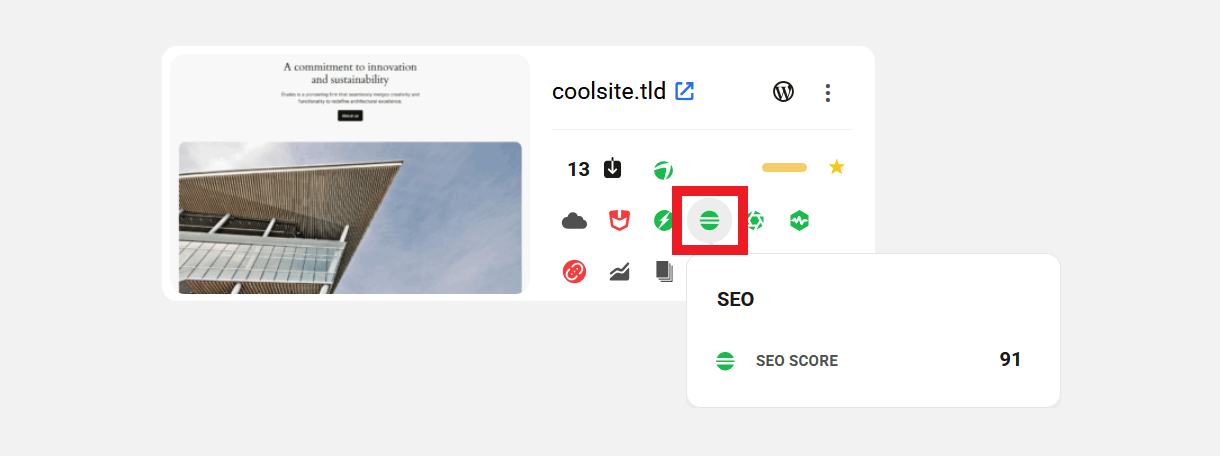This screenshot has height=456, width=1220.
Task: Select the highlighted green SEO icon
Action: pos(709,221)
